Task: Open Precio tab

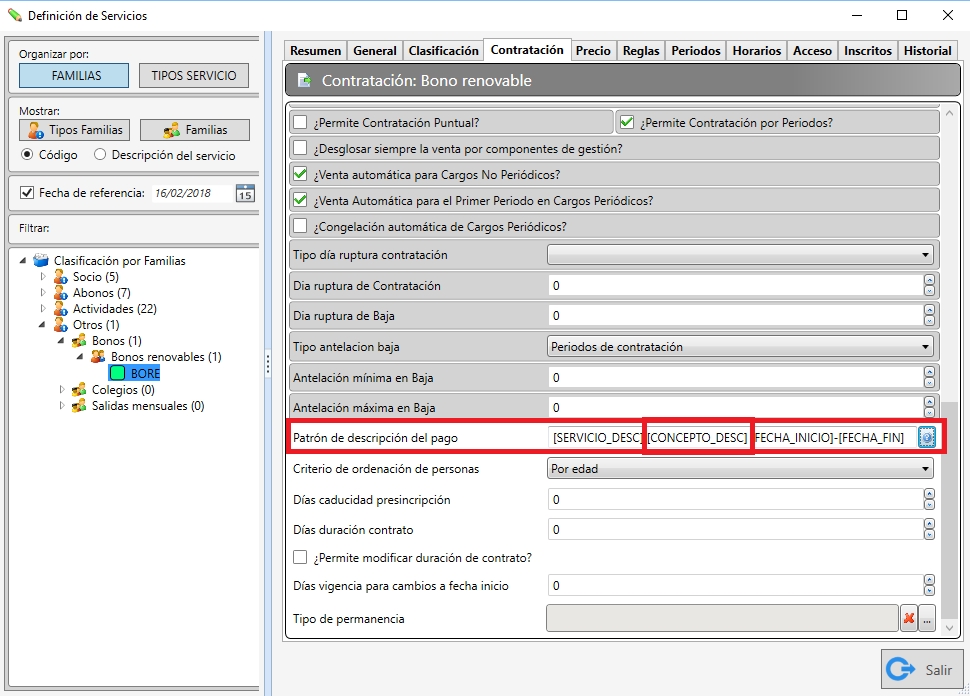Action: (593, 51)
